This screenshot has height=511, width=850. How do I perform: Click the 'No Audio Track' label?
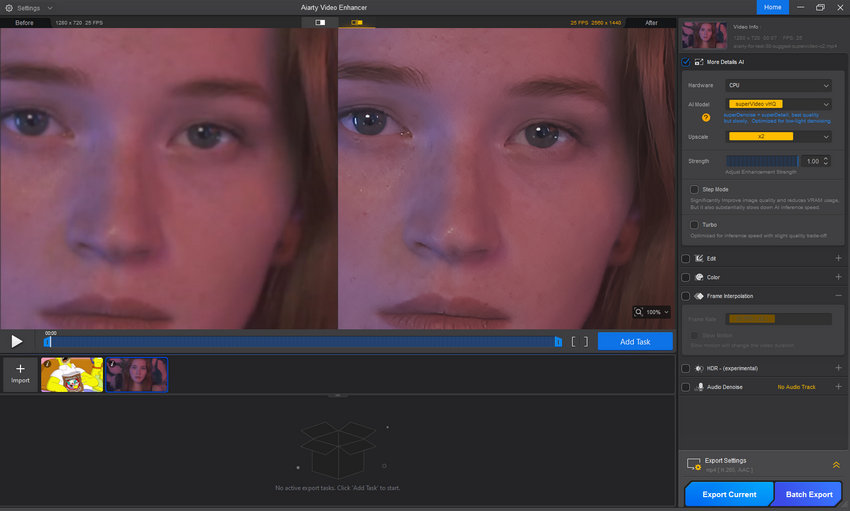tap(796, 387)
